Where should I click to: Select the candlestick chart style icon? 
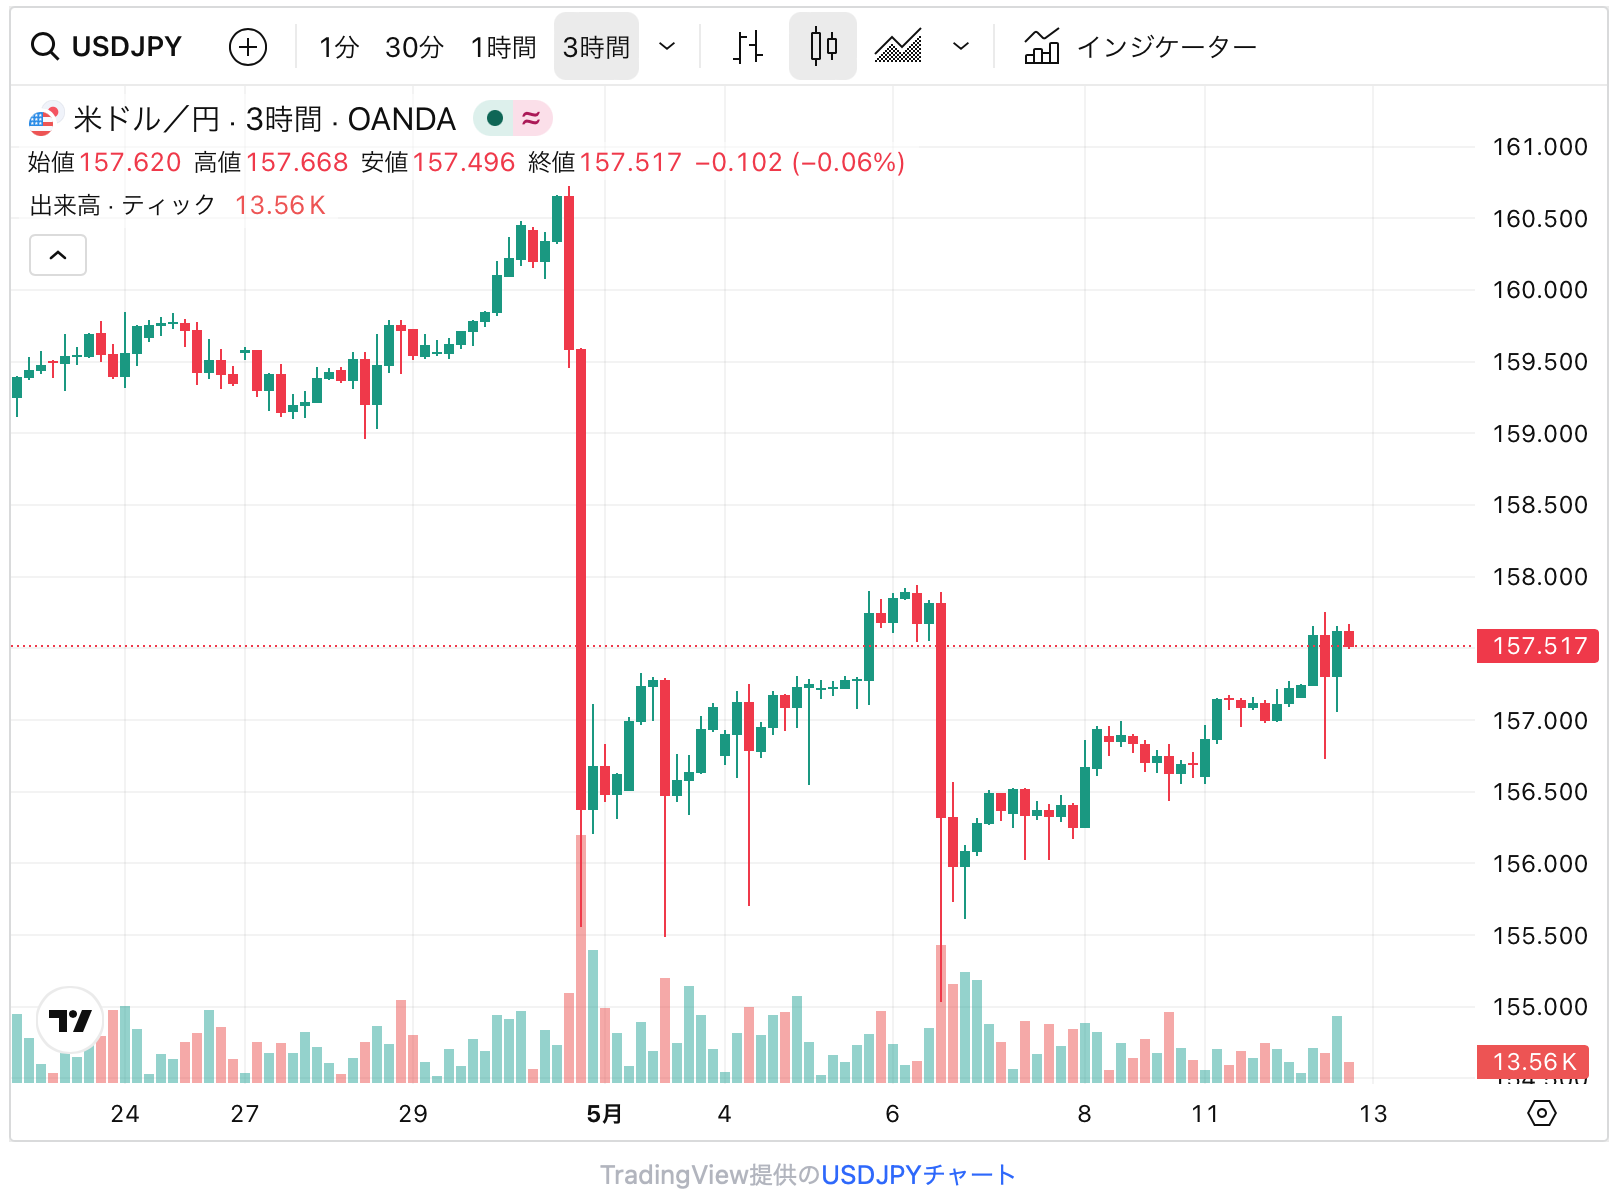click(x=823, y=46)
